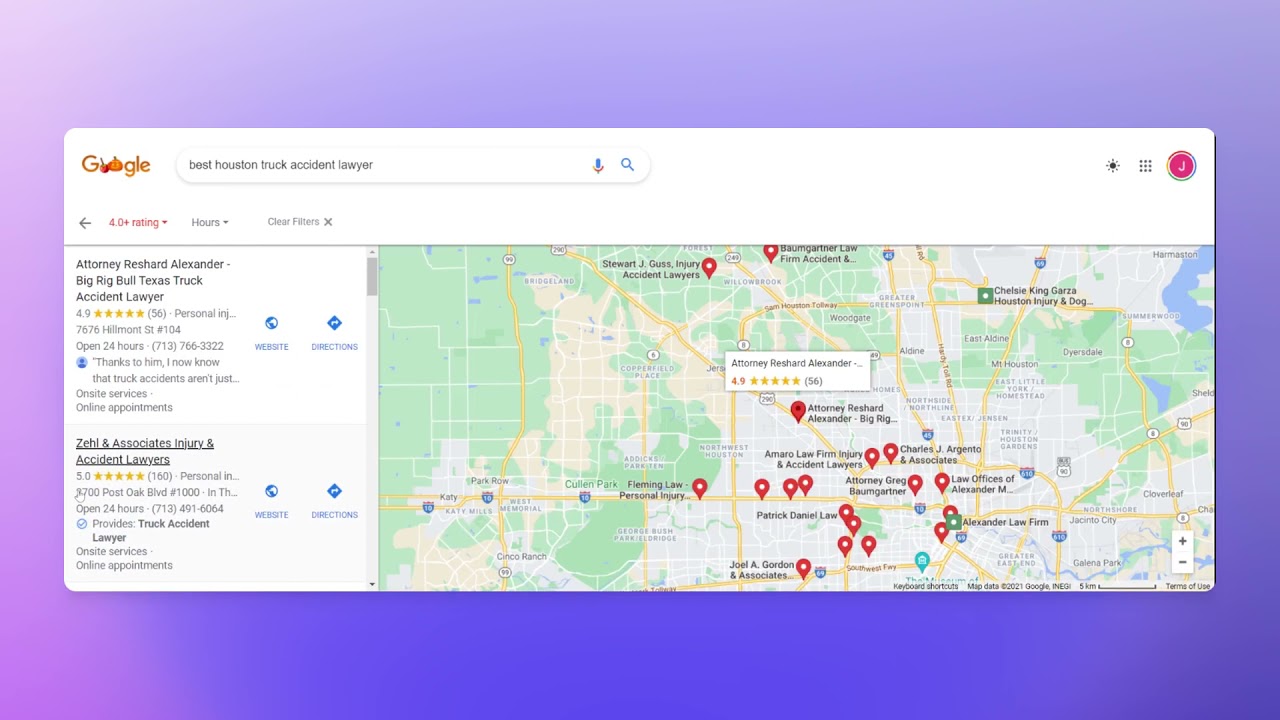Image resolution: width=1280 pixels, height=720 pixels.
Task: Select the Chelsie King Garza green marker
Action: tap(985, 295)
